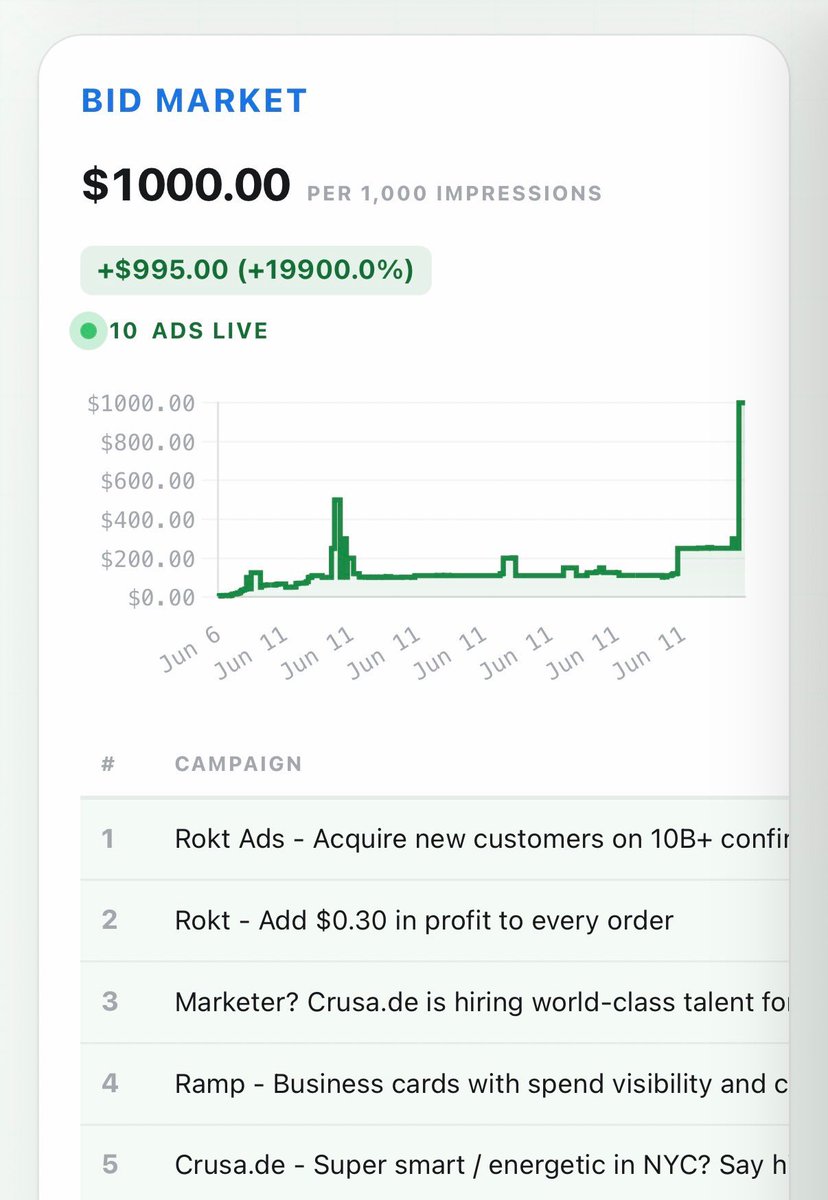Open the BID MARKET heading
The height and width of the screenshot is (1200, 828).
[x=194, y=101]
